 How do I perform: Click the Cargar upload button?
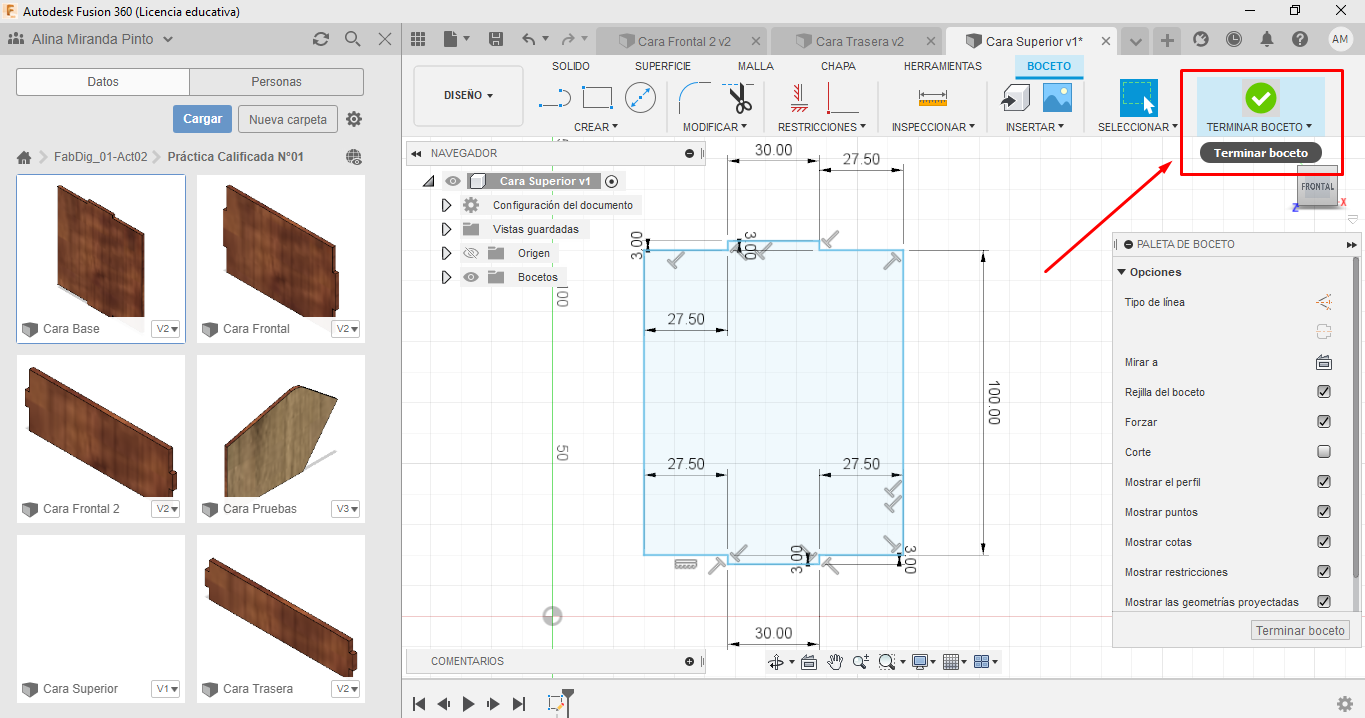202,119
